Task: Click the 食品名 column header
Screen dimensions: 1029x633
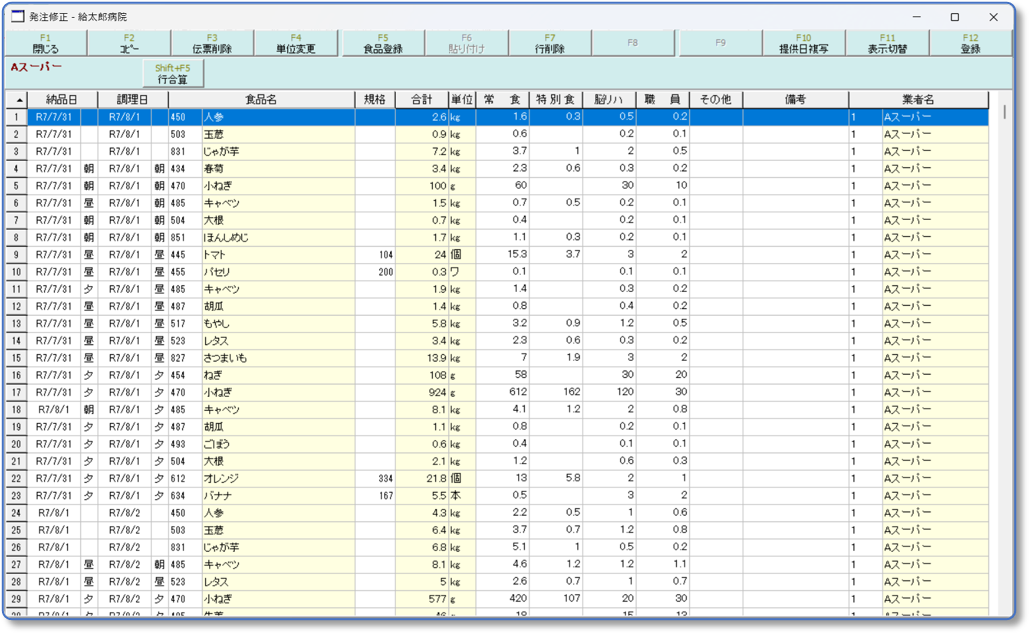Action: point(261,100)
